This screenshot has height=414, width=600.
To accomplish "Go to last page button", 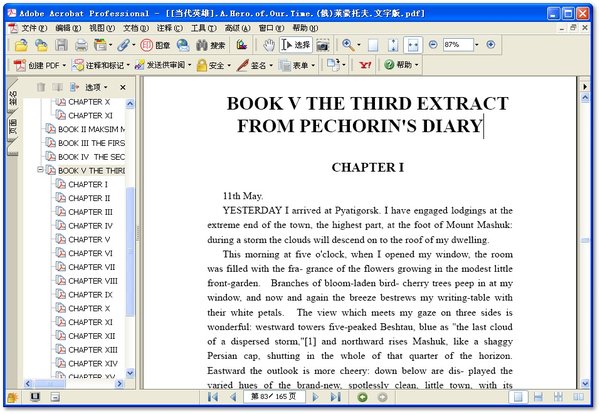I will point(336,397).
